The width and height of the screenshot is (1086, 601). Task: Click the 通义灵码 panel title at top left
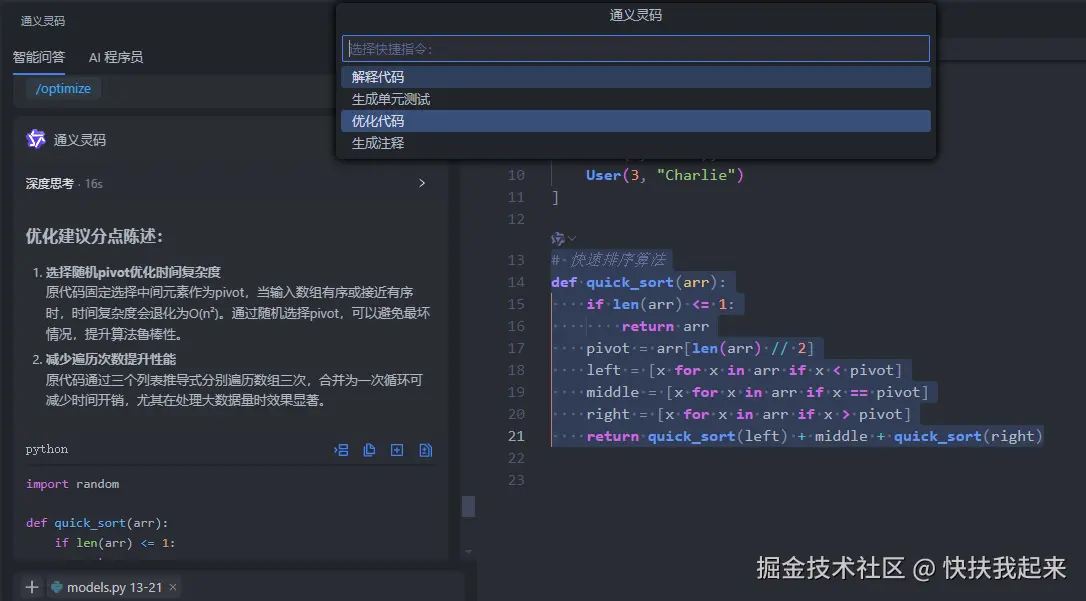pyautogui.click(x=43, y=21)
